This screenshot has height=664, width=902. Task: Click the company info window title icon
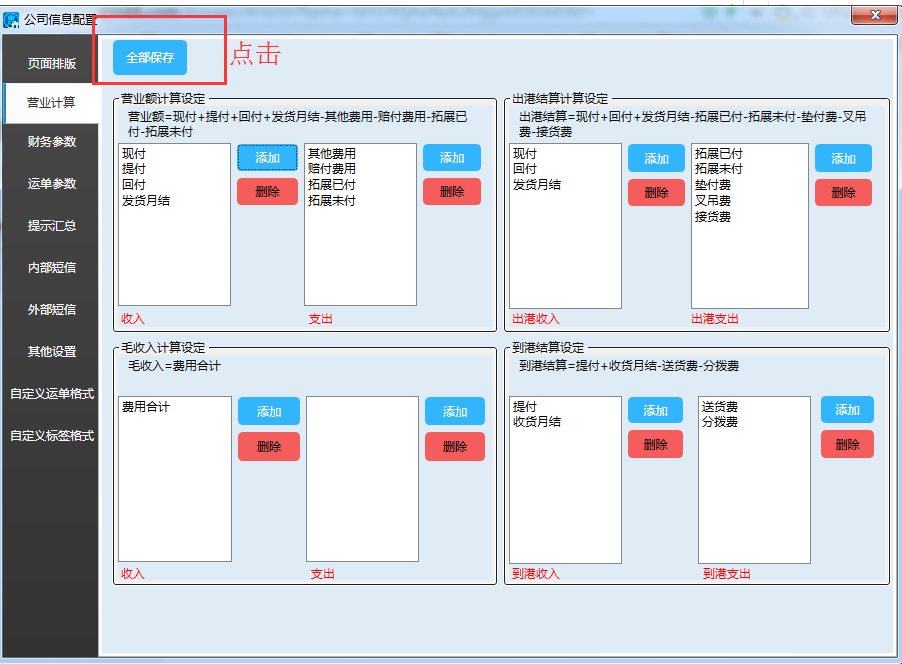[x=12, y=19]
